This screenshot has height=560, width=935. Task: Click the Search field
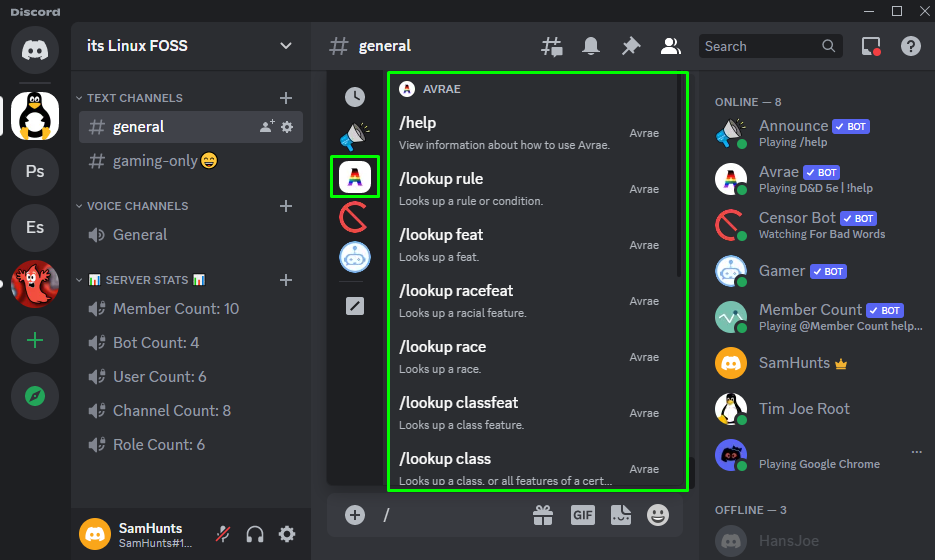pos(770,47)
